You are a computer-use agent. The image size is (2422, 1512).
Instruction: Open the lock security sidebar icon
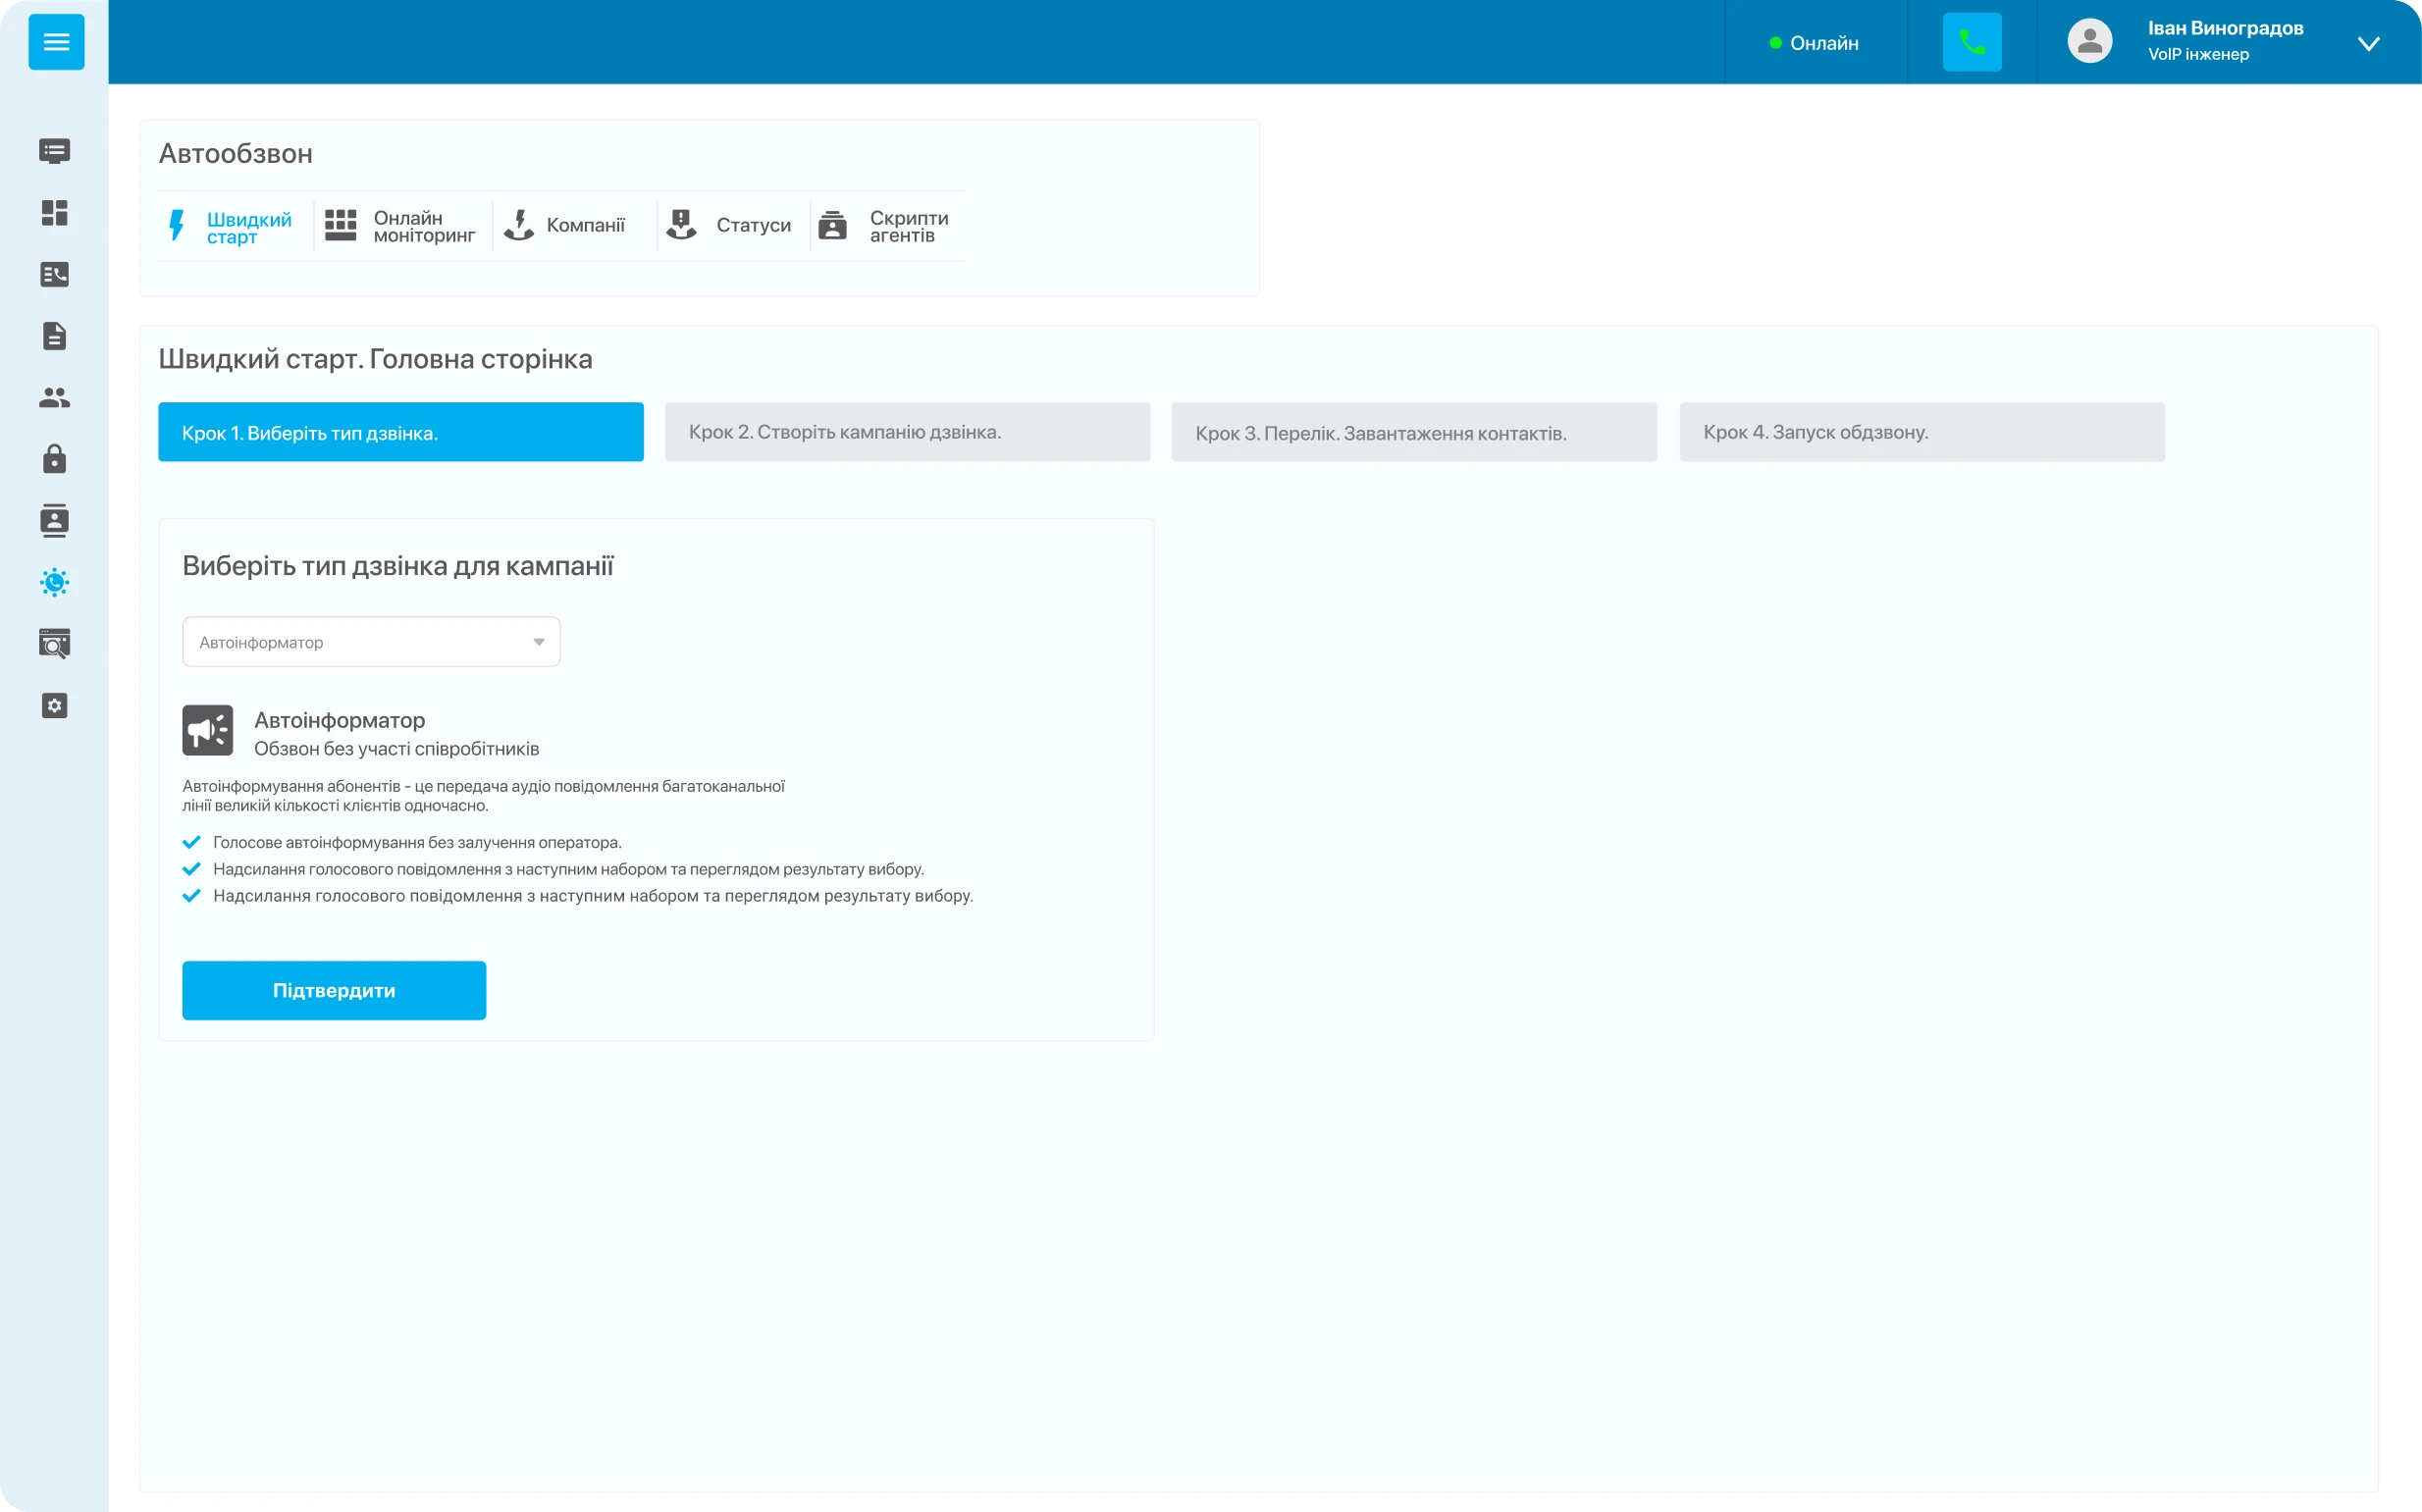point(55,459)
